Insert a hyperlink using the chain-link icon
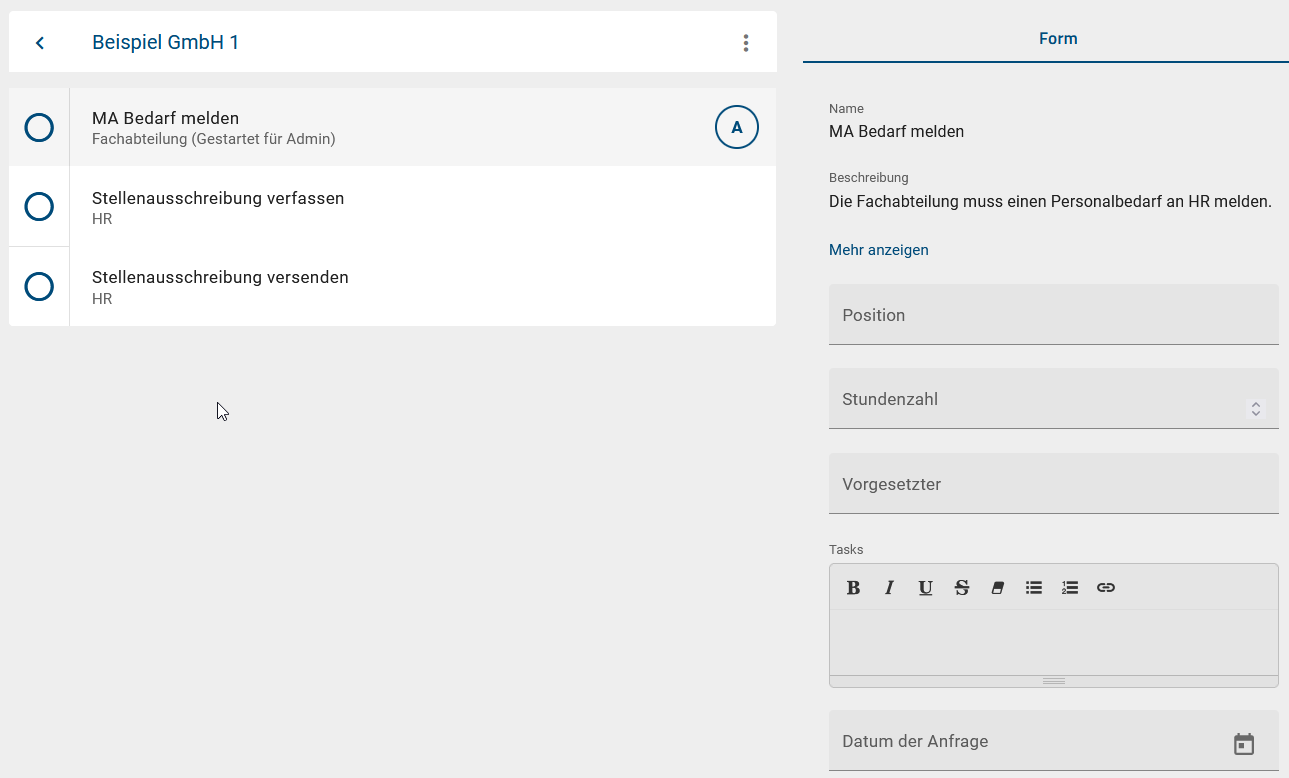The height and width of the screenshot is (778, 1289). 1105,587
